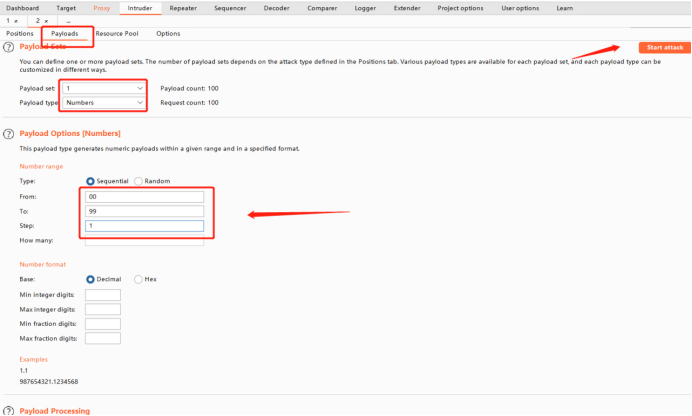
Task: Open the Payload type dropdown
Action: point(104,103)
